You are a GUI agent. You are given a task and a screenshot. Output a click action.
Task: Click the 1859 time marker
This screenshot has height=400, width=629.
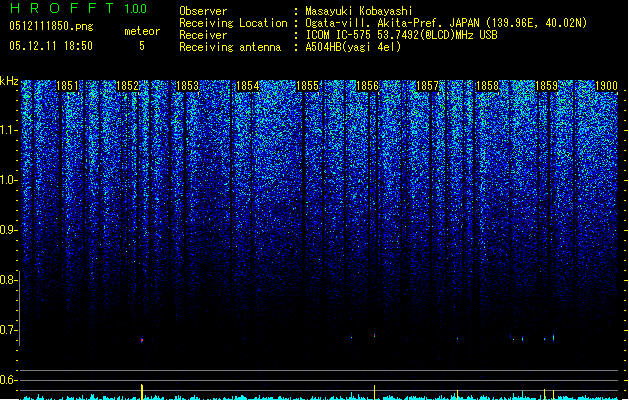pos(546,86)
